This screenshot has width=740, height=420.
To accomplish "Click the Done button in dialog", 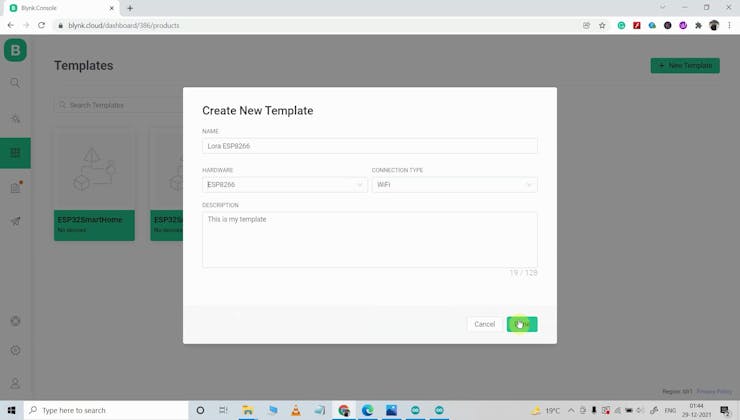I will (x=522, y=324).
